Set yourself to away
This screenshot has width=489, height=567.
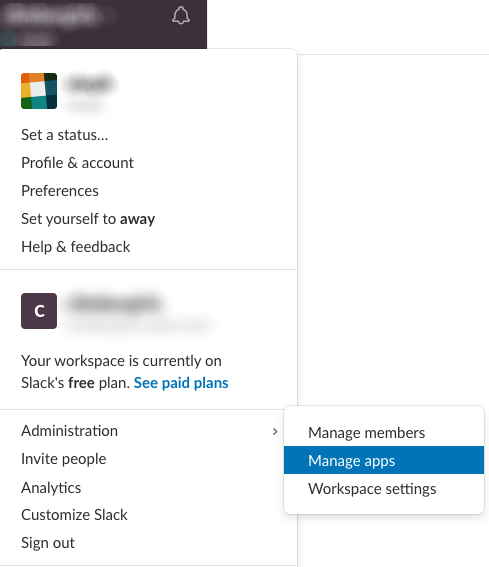point(88,219)
